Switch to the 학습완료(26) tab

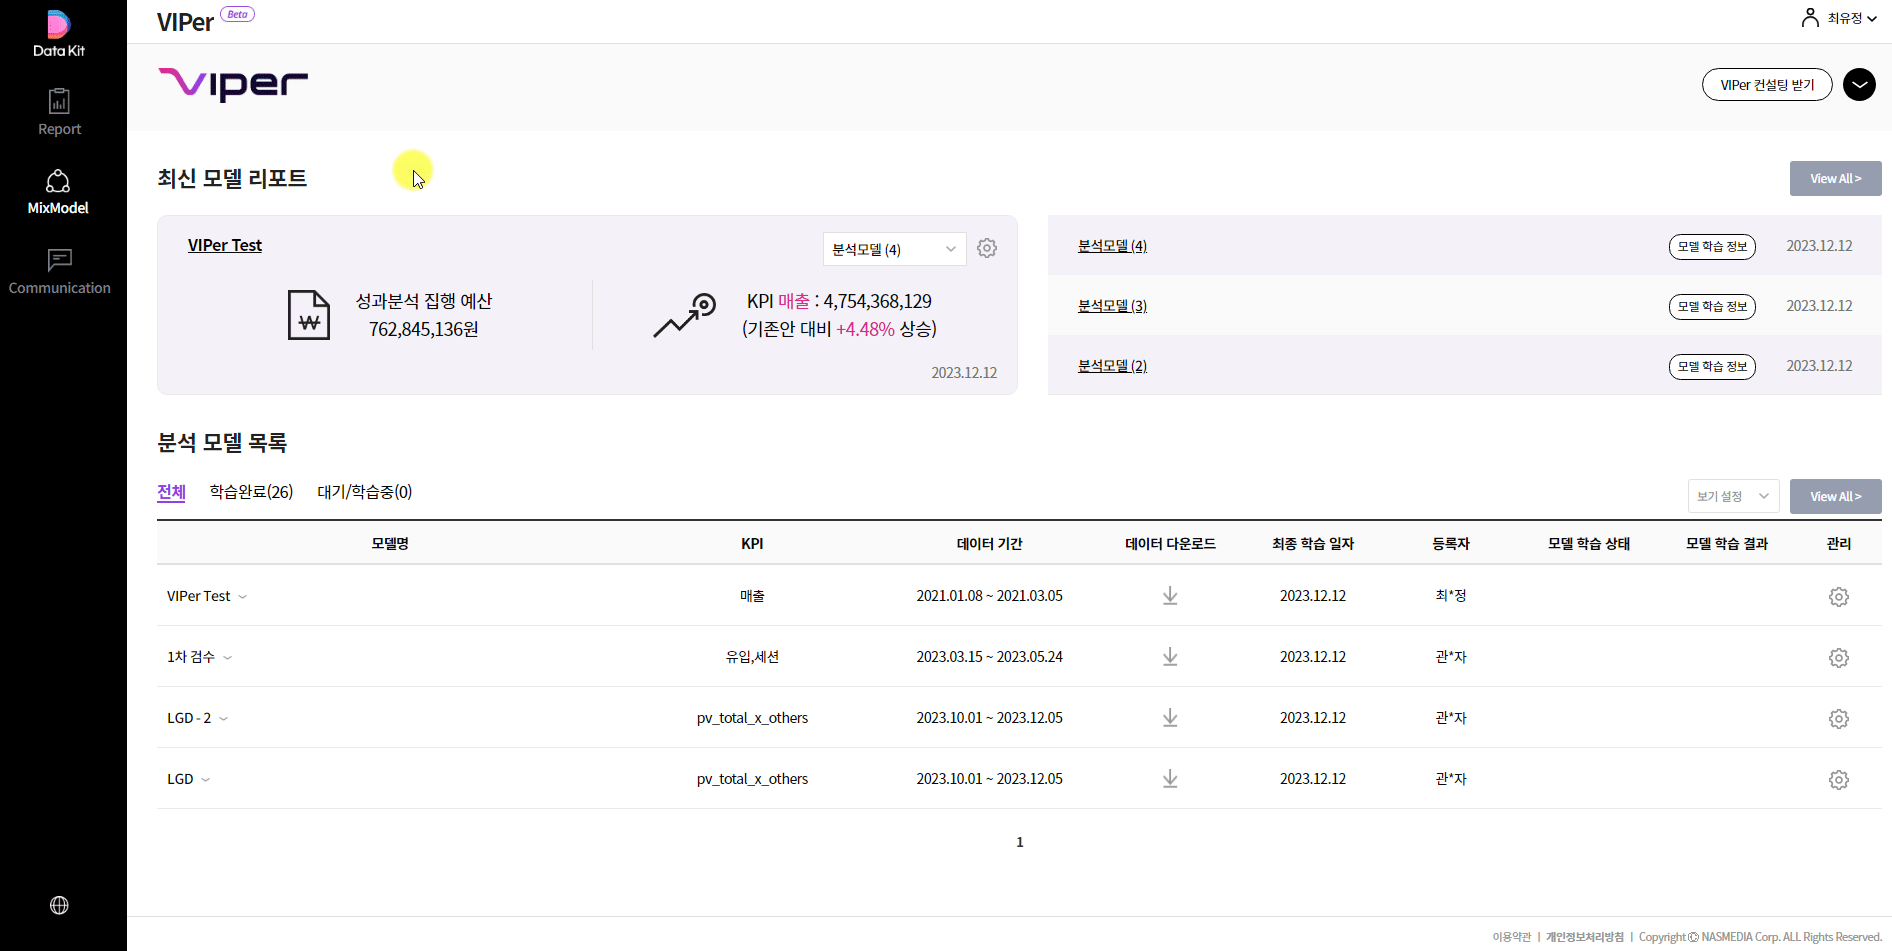point(251,492)
